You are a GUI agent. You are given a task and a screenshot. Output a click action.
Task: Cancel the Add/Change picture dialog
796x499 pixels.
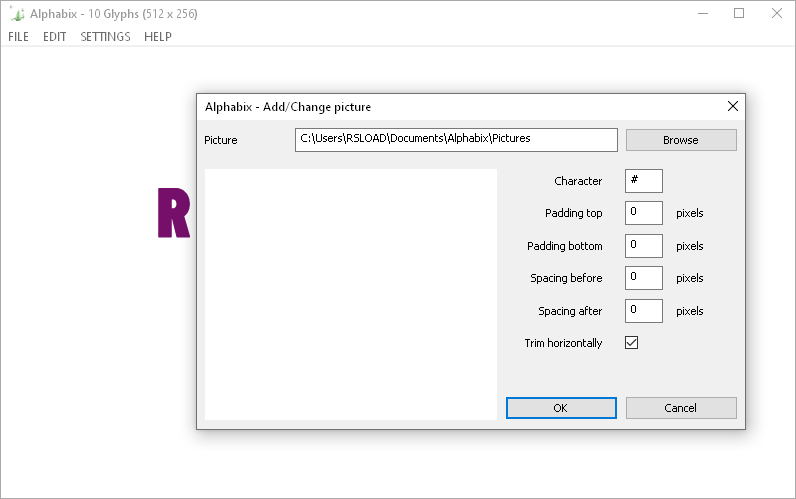point(681,408)
